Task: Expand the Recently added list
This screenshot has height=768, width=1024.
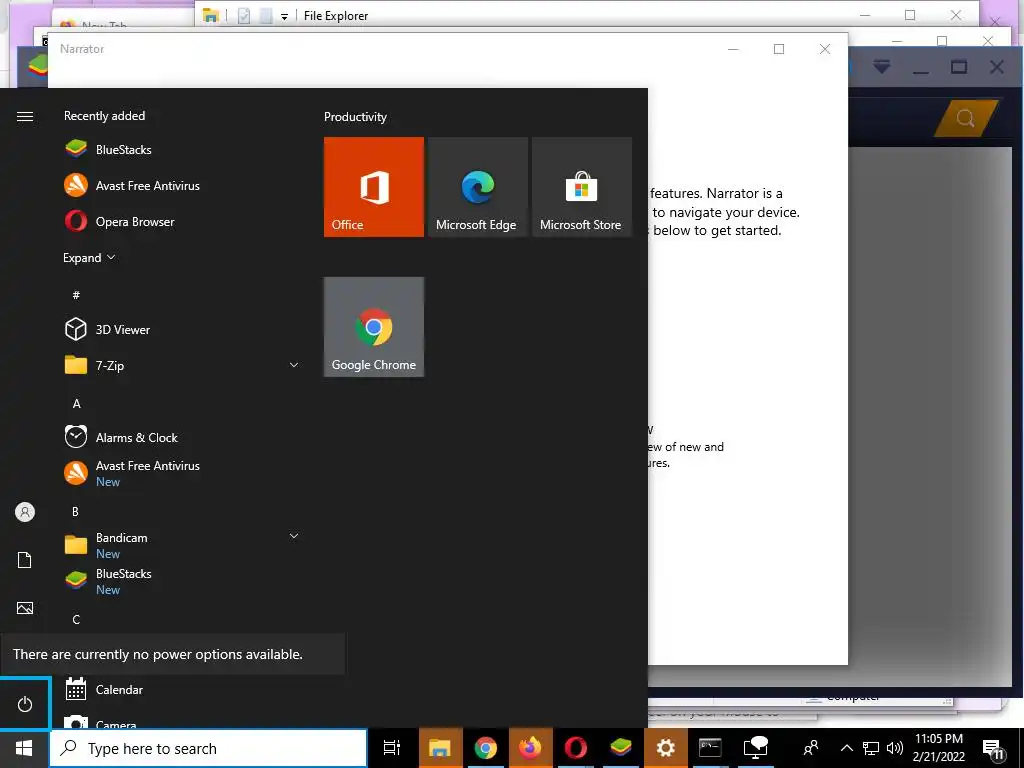Action: pyautogui.click(x=89, y=257)
